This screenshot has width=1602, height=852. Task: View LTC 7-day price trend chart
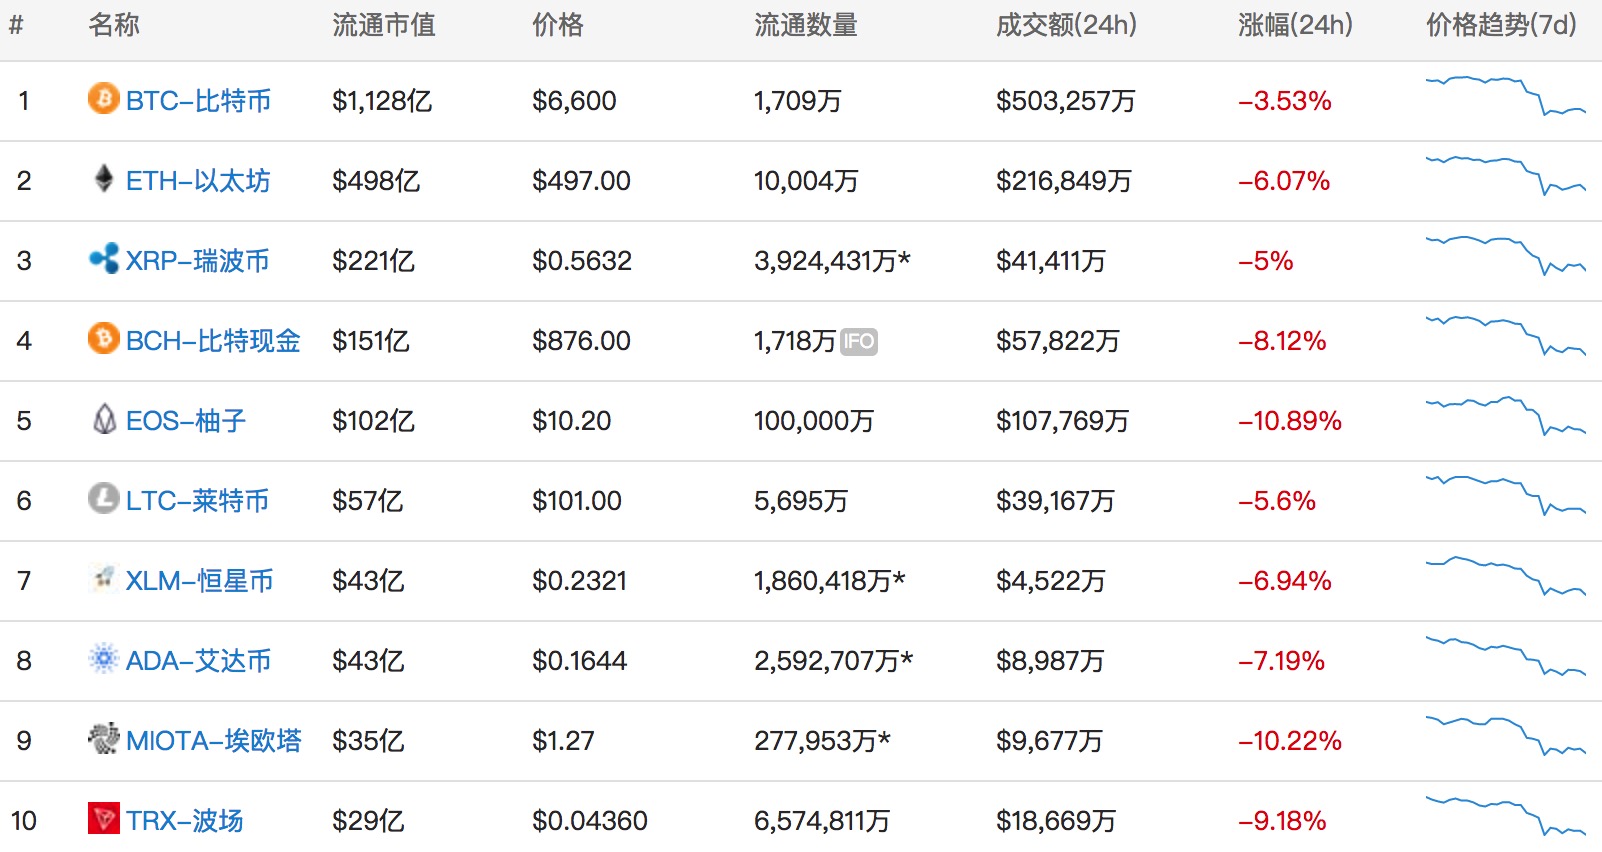pos(1506,495)
